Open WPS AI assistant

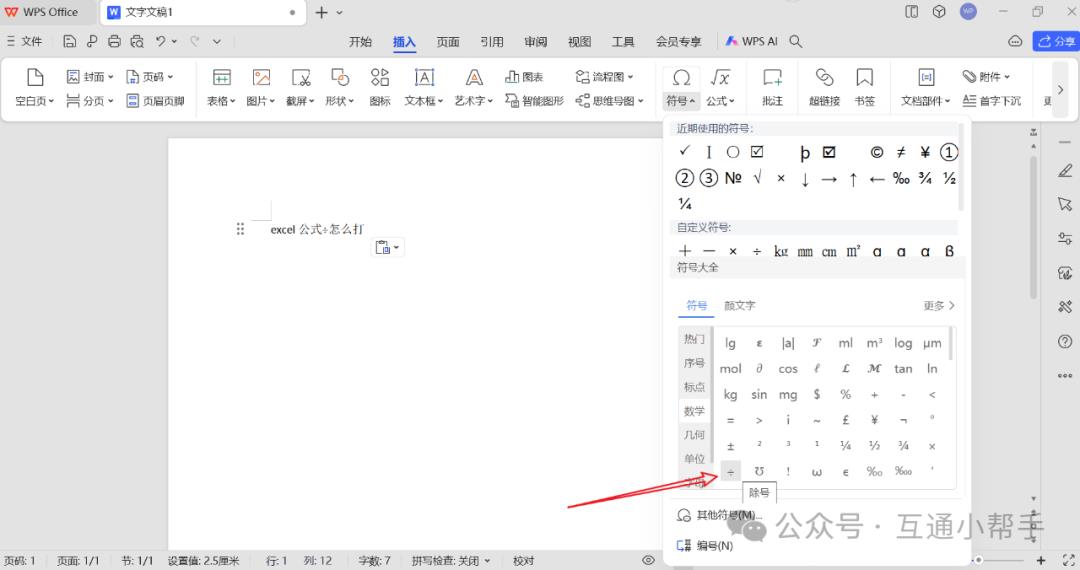(751, 41)
